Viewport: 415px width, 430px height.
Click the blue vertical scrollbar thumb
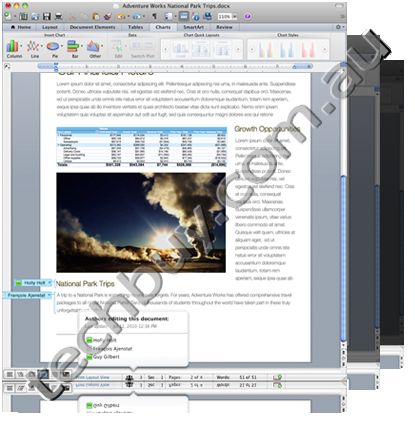point(343,258)
